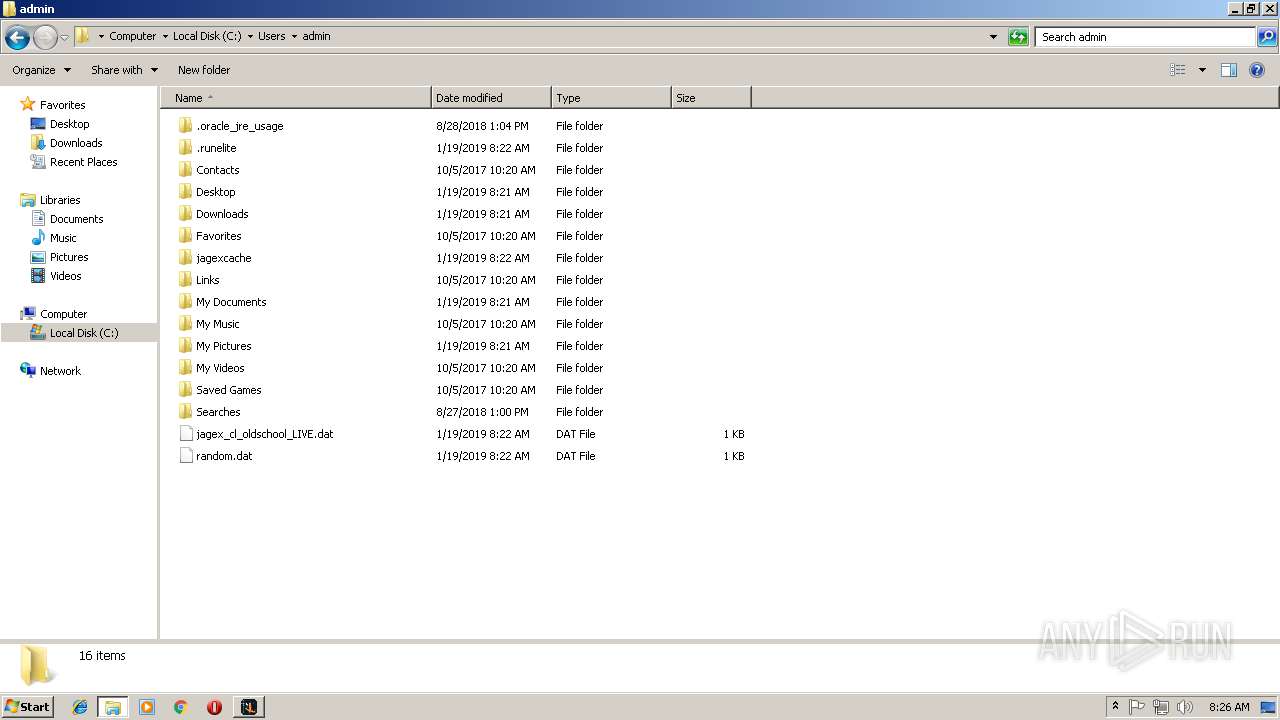
Task: Select the .runelite folder icon
Action: (x=185, y=148)
